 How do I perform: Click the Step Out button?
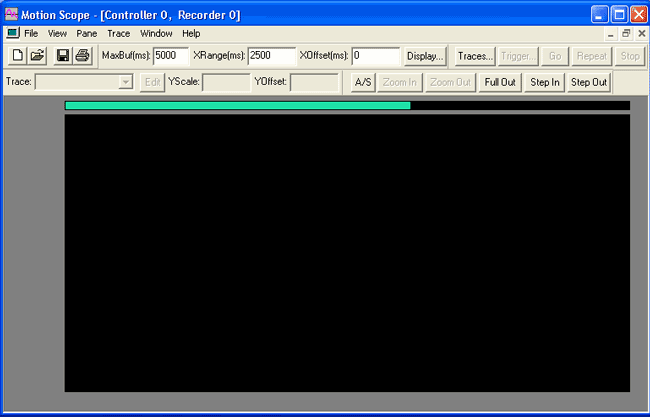(x=589, y=82)
